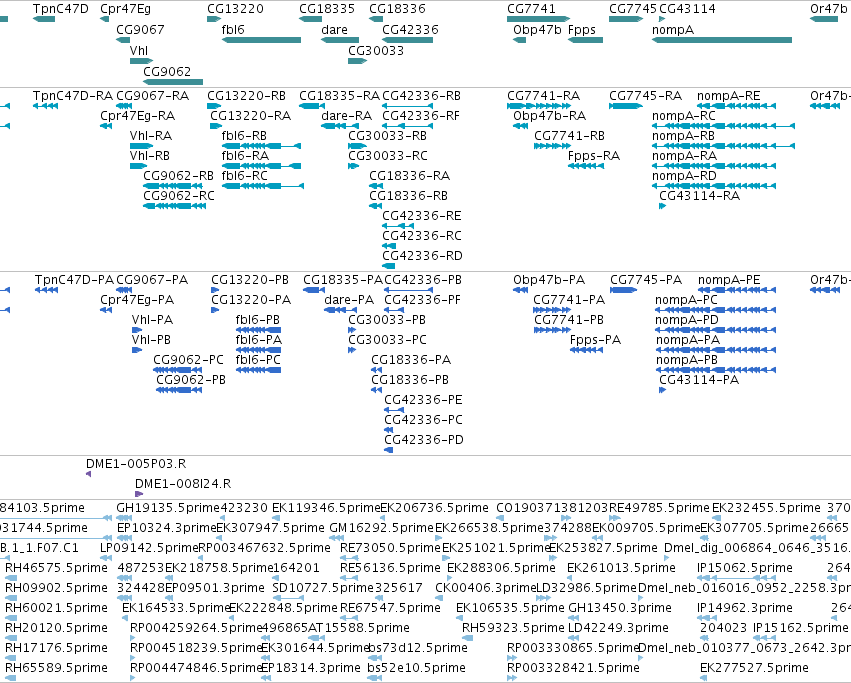Select the CG18335-PA protein label
Screen dimensions: 851x683
tap(343, 280)
